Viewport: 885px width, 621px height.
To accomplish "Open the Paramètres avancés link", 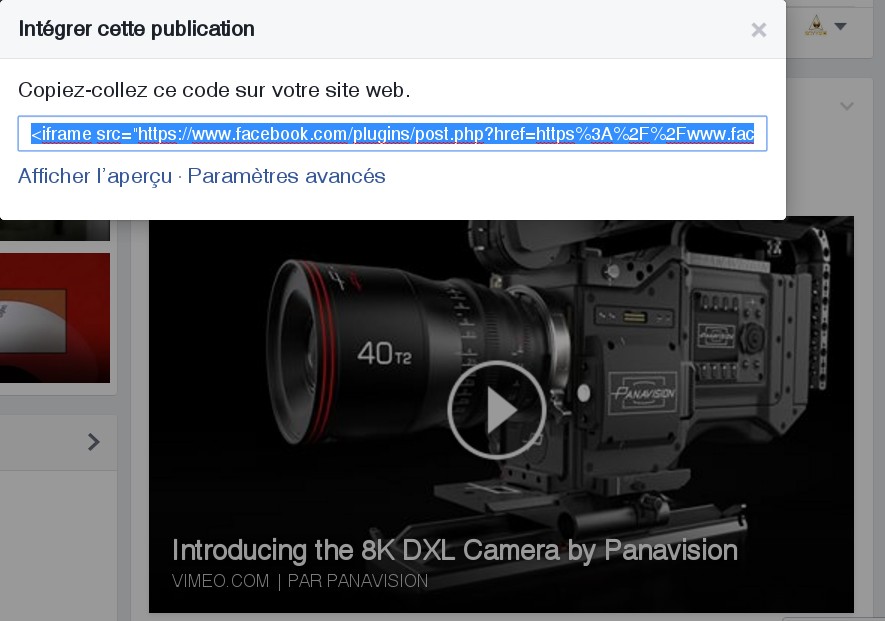I will [x=287, y=176].
